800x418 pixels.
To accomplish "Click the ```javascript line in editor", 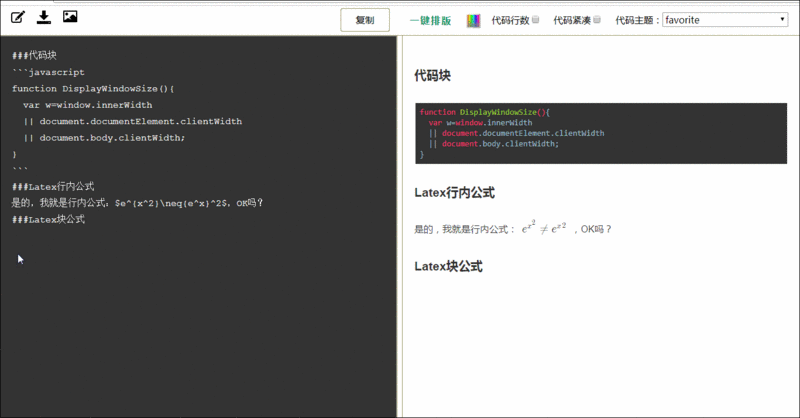I will 48,72.
